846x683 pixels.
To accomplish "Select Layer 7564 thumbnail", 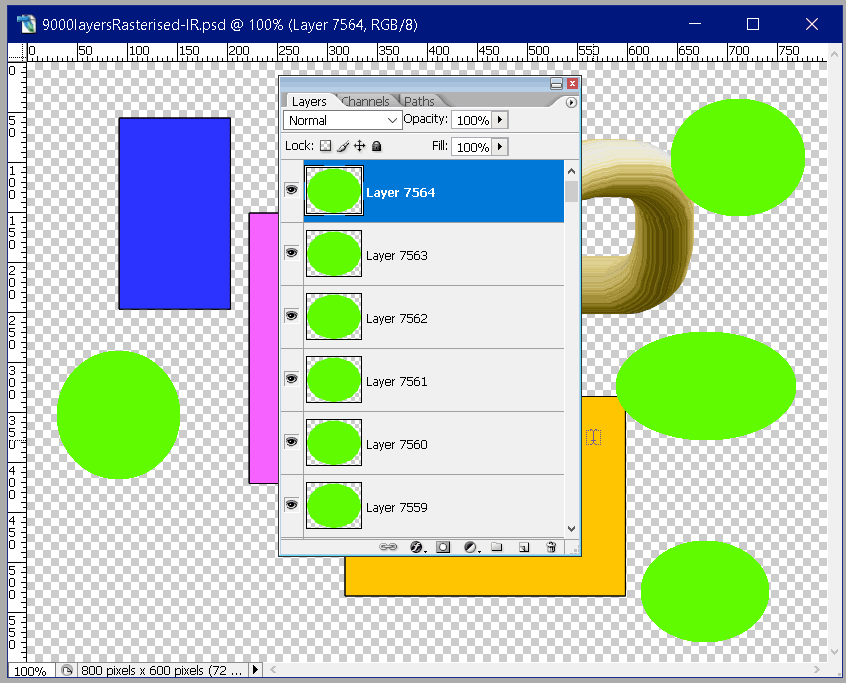I will 334,190.
